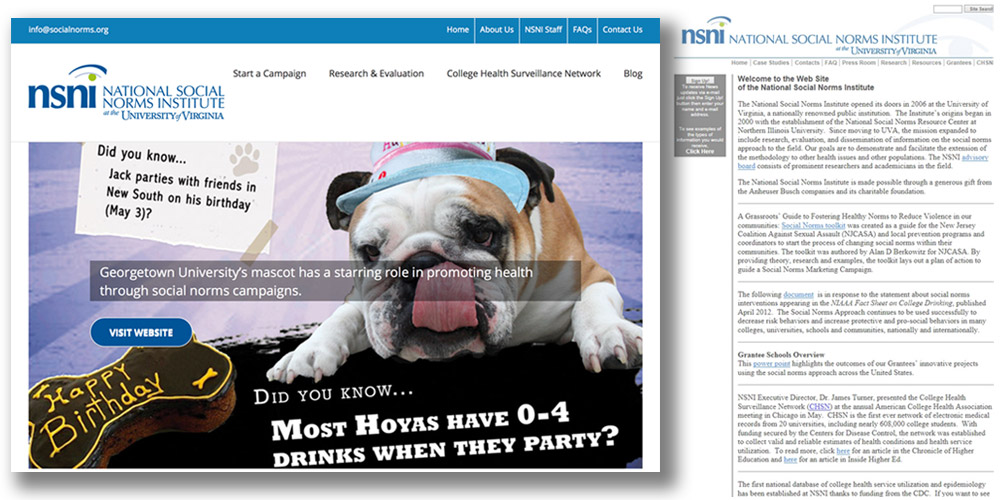Viewport: 1000px width, 500px height.
Task: Open the 'power point' link
Action: (x=772, y=364)
